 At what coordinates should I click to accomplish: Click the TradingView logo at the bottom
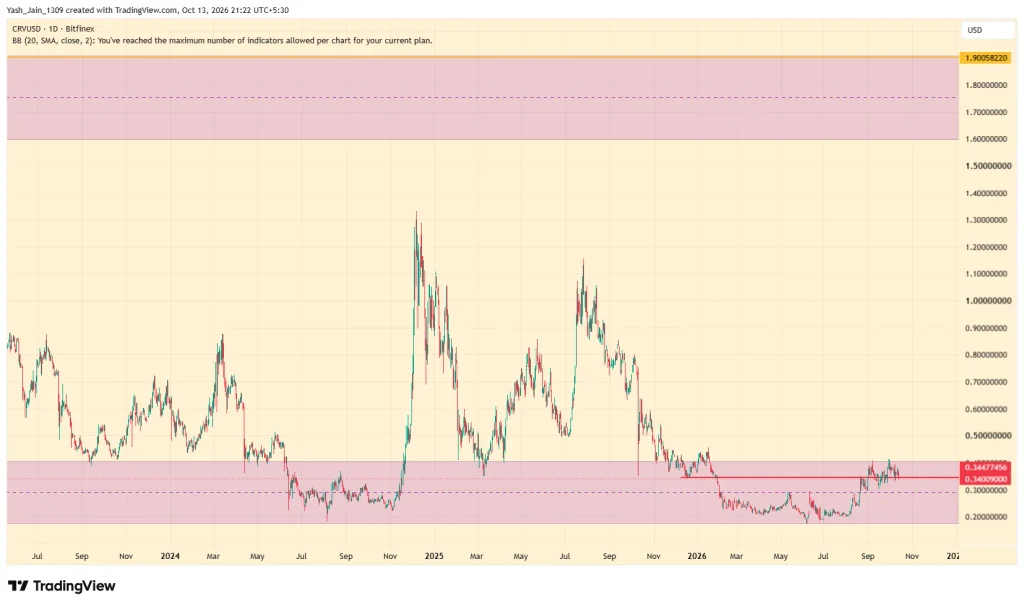click(61, 586)
